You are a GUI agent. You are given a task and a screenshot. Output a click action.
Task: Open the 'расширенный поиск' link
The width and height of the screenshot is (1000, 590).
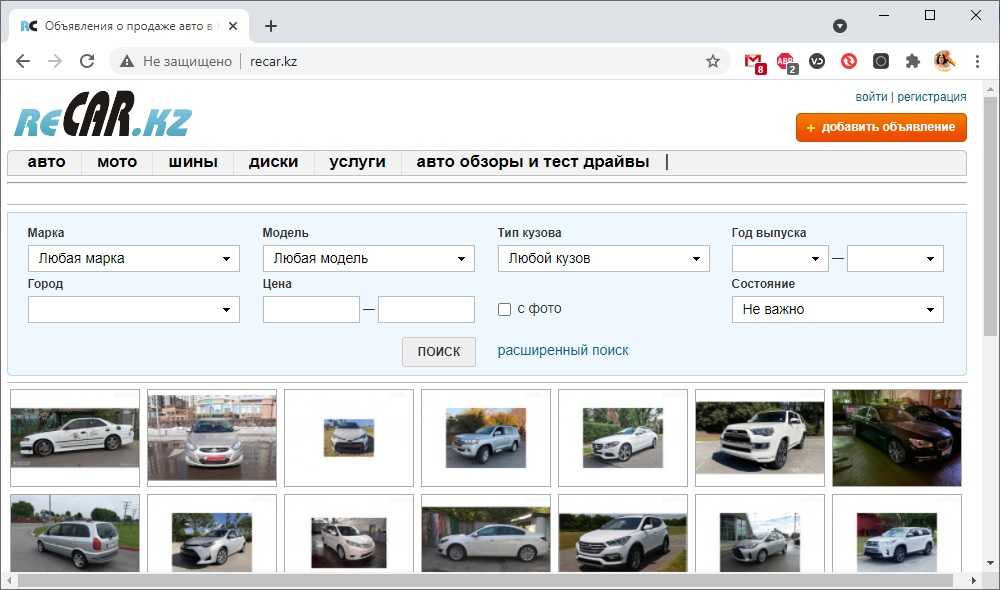[563, 351]
